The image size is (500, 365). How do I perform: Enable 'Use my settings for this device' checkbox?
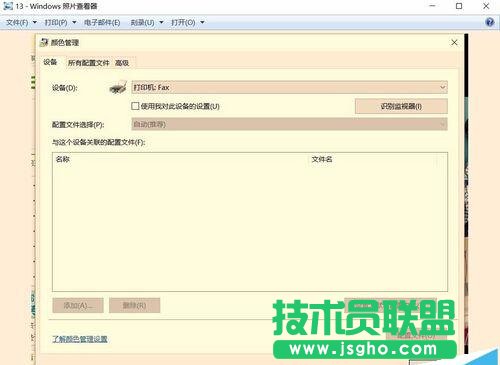pos(135,106)
